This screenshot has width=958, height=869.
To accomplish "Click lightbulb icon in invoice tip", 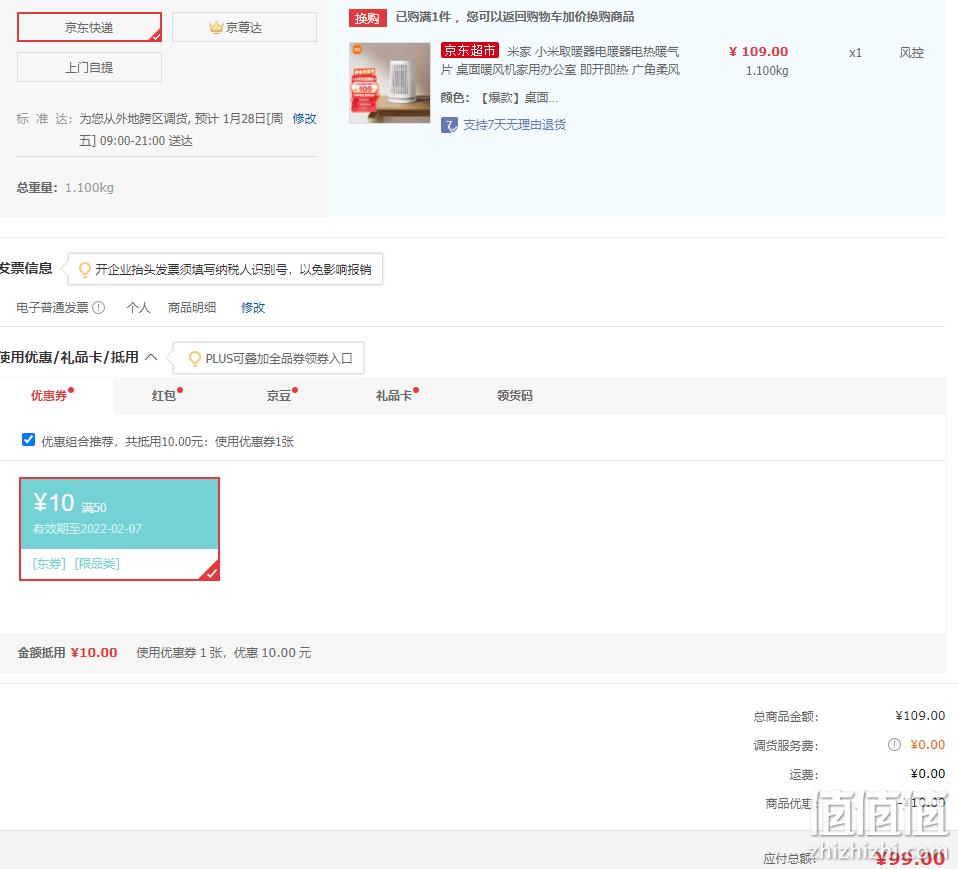I will 85,270.
